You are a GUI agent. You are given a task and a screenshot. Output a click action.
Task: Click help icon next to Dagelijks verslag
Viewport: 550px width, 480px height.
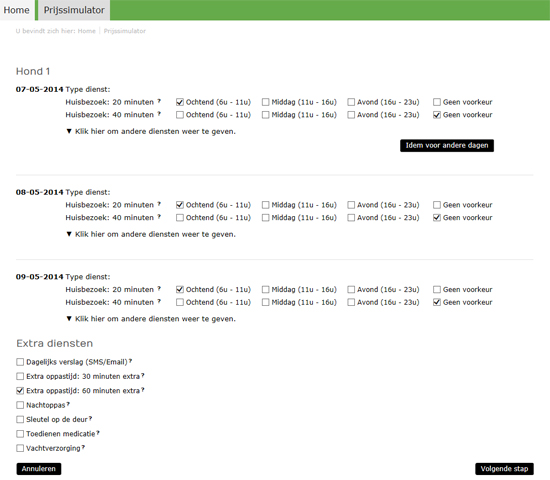pos(130,361)
